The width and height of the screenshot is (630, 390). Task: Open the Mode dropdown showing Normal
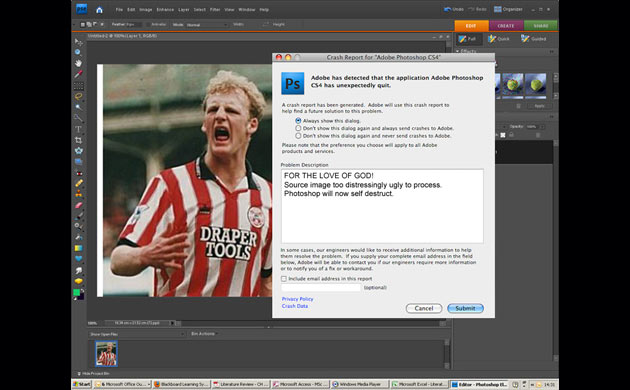[206, 25]
